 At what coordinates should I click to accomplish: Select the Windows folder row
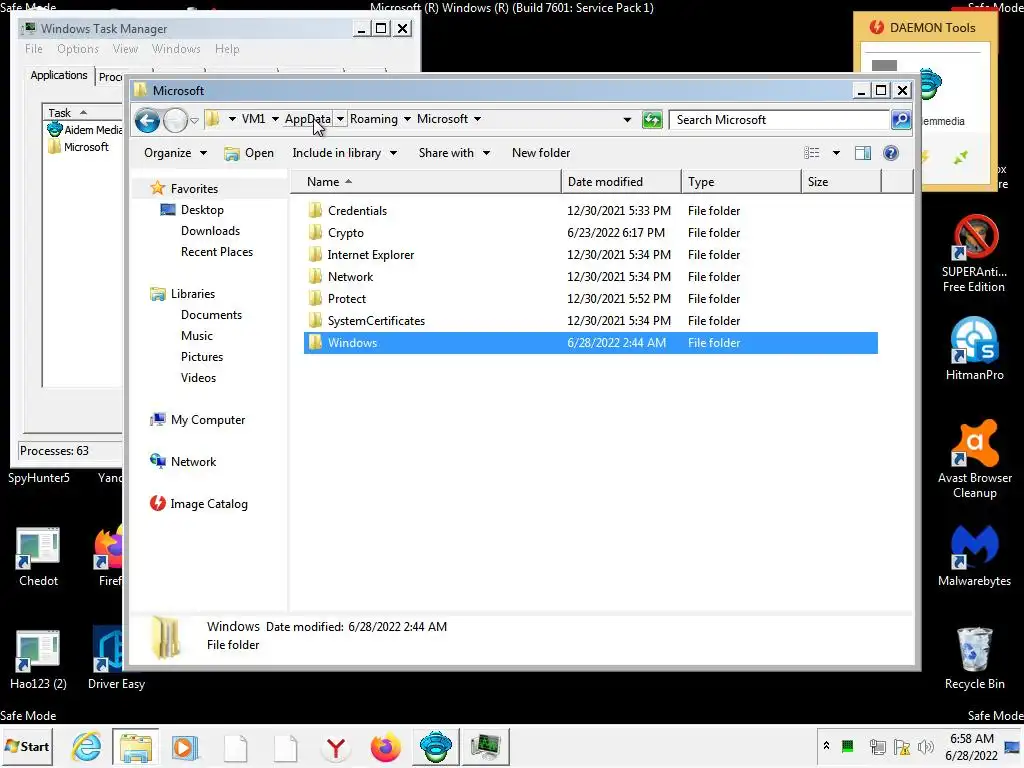click(590, 343)
